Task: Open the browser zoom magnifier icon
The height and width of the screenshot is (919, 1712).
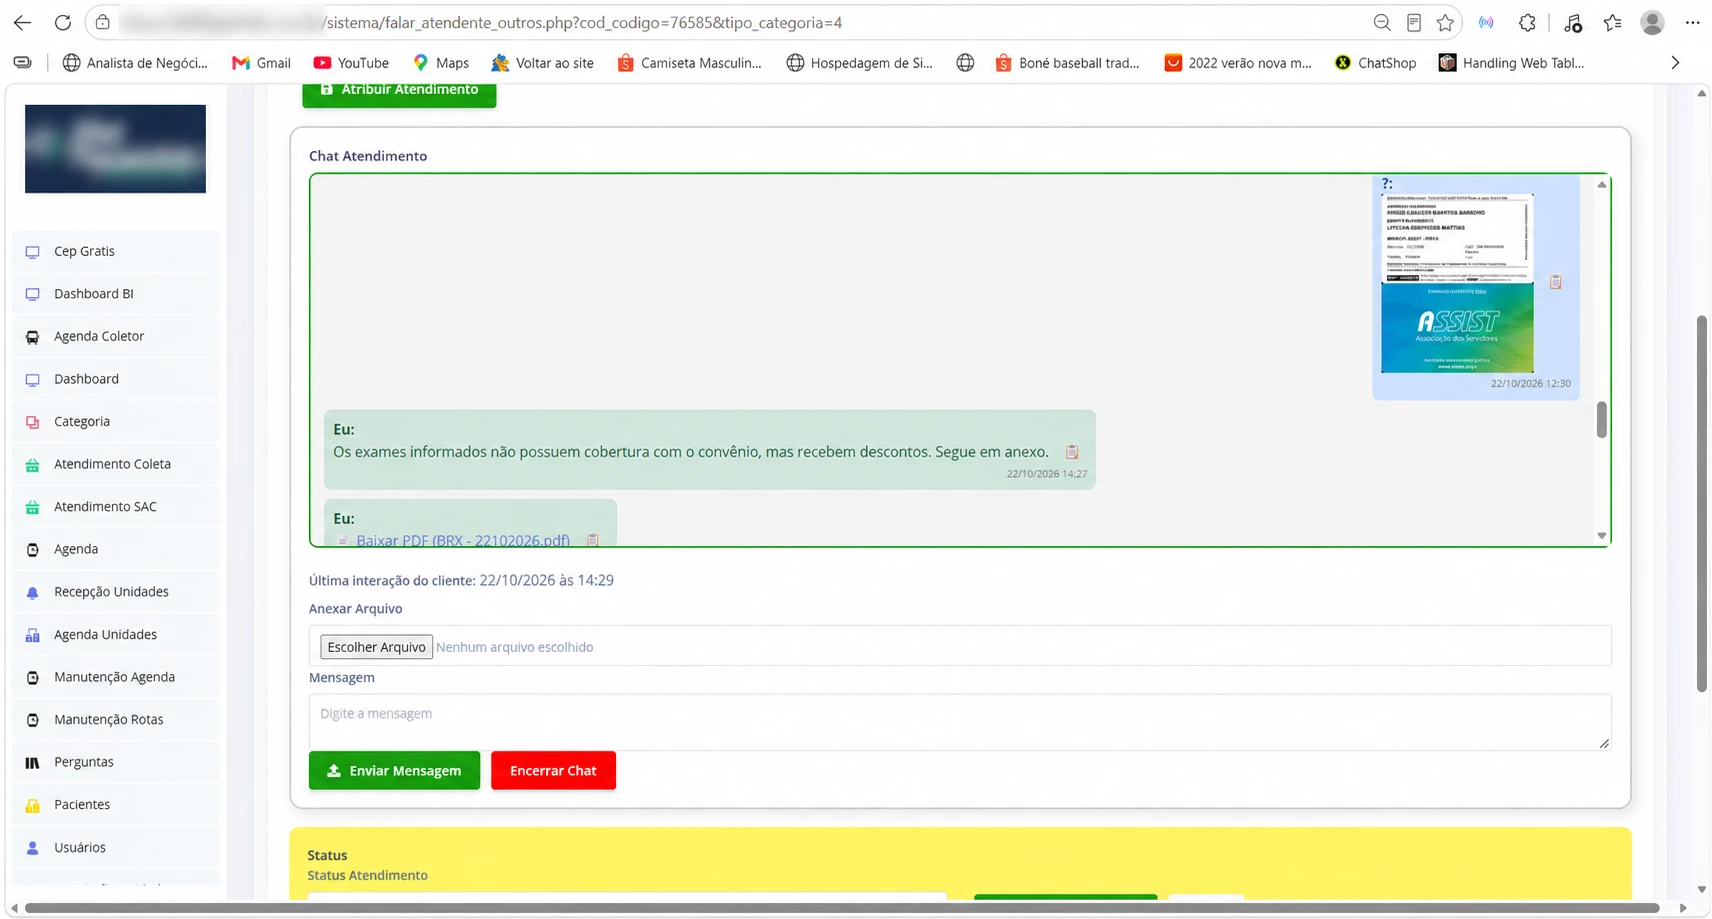Action: point(1382,22)
